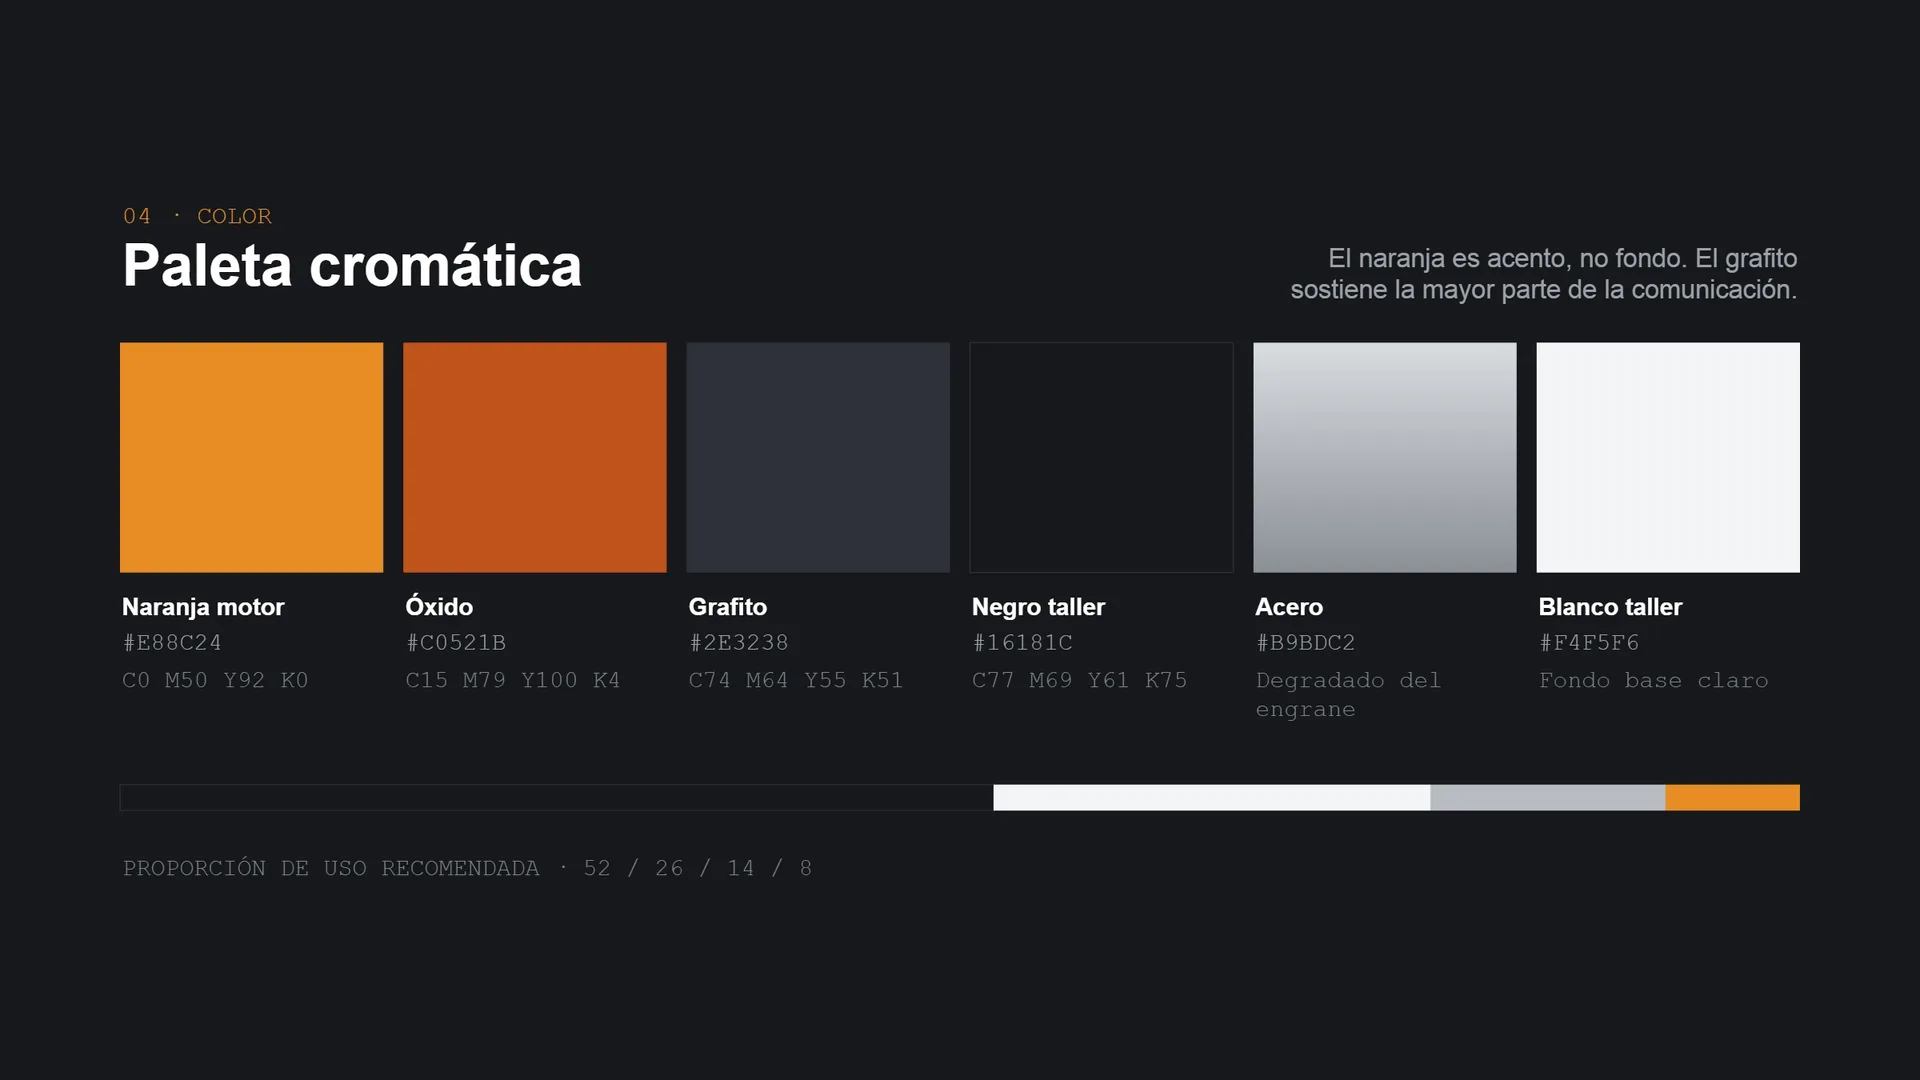This screenshot has width=1920, height=1080.
Task: Select the #F4F5F6 hex label
Action: (1589, 643)
